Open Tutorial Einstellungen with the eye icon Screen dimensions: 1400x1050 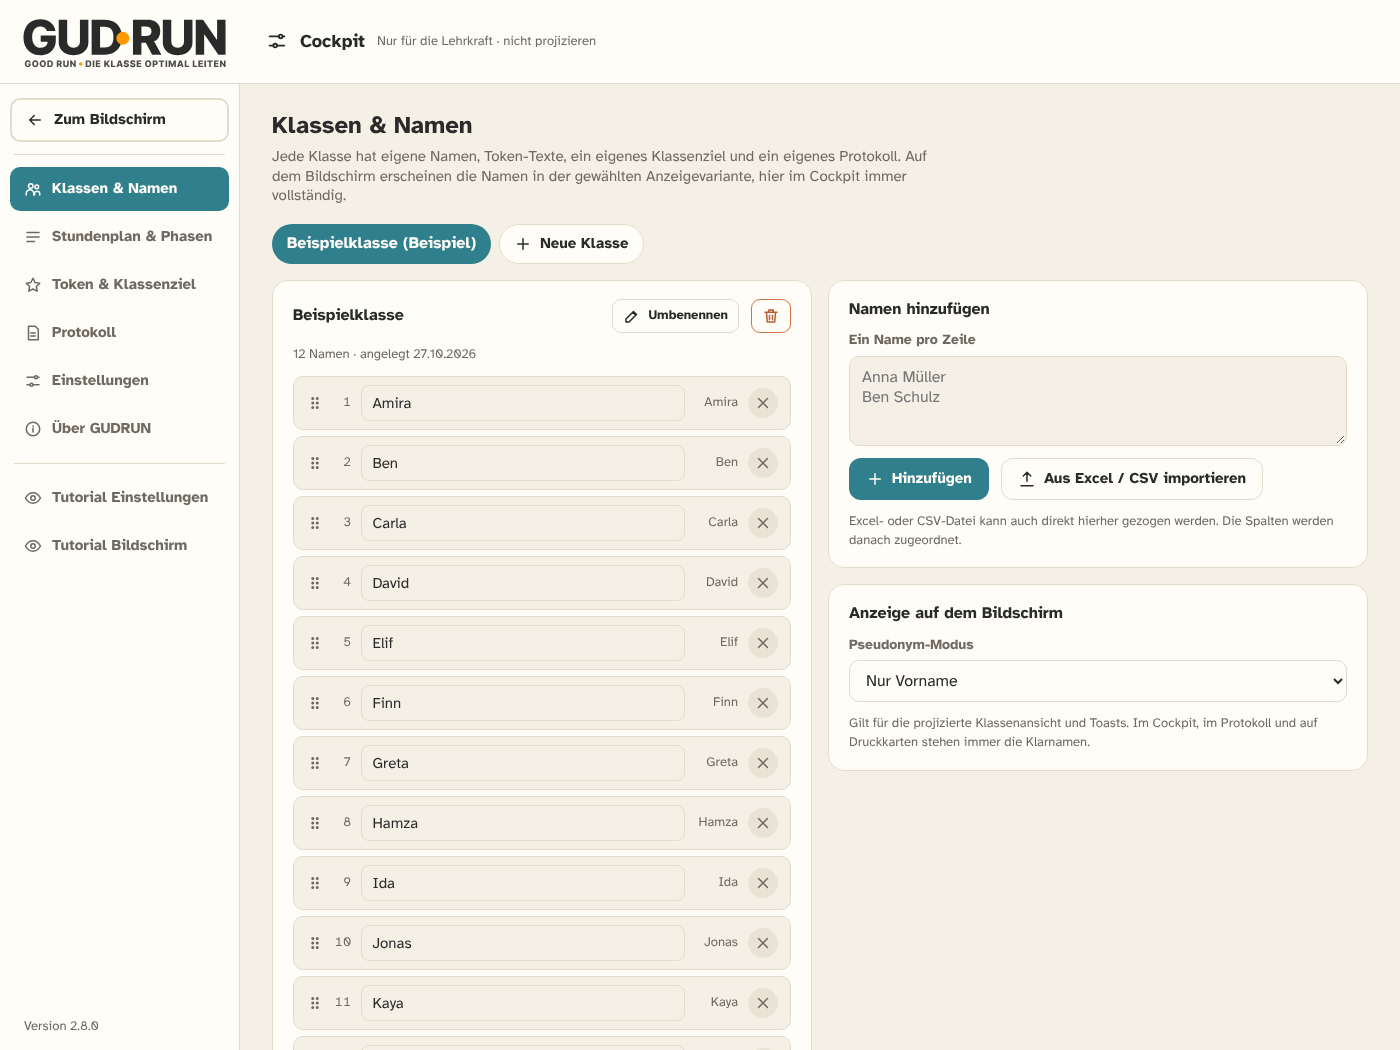[x=33, y=497]
